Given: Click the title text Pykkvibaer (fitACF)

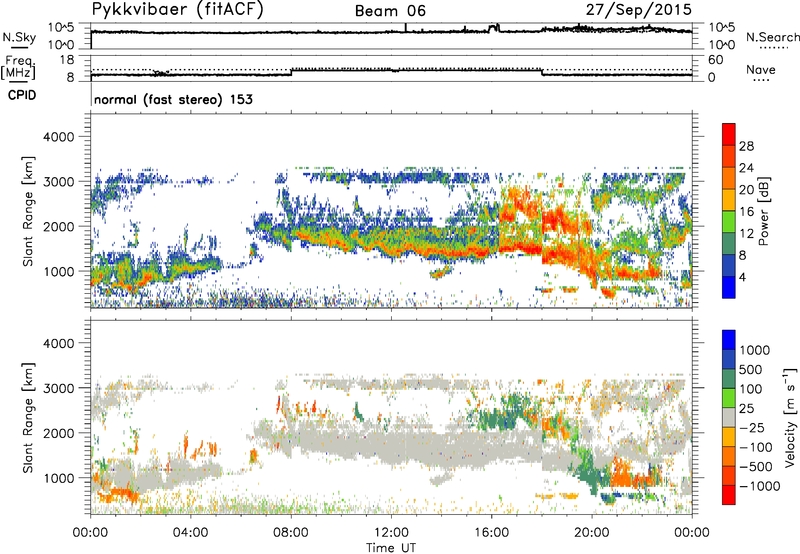Looking at the screenshot, I should 178,10.
